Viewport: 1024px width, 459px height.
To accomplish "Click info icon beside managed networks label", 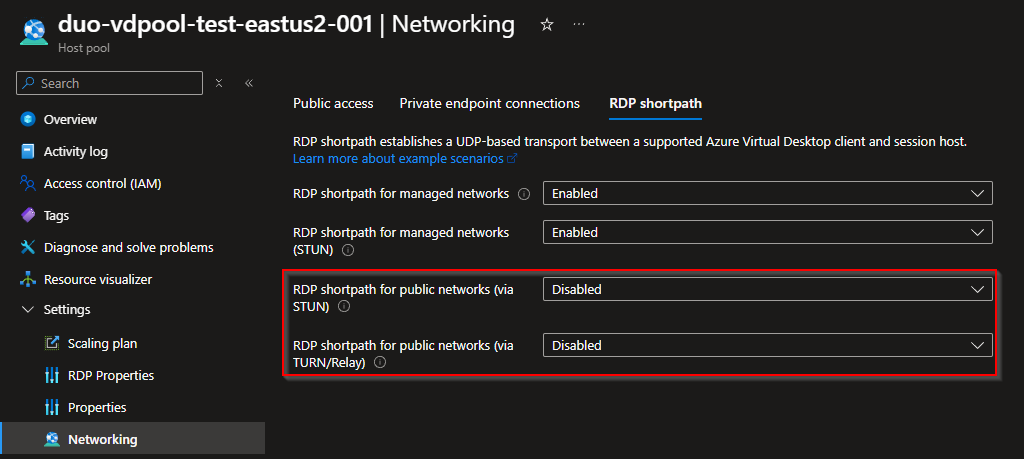I will [x=524, y=194].
